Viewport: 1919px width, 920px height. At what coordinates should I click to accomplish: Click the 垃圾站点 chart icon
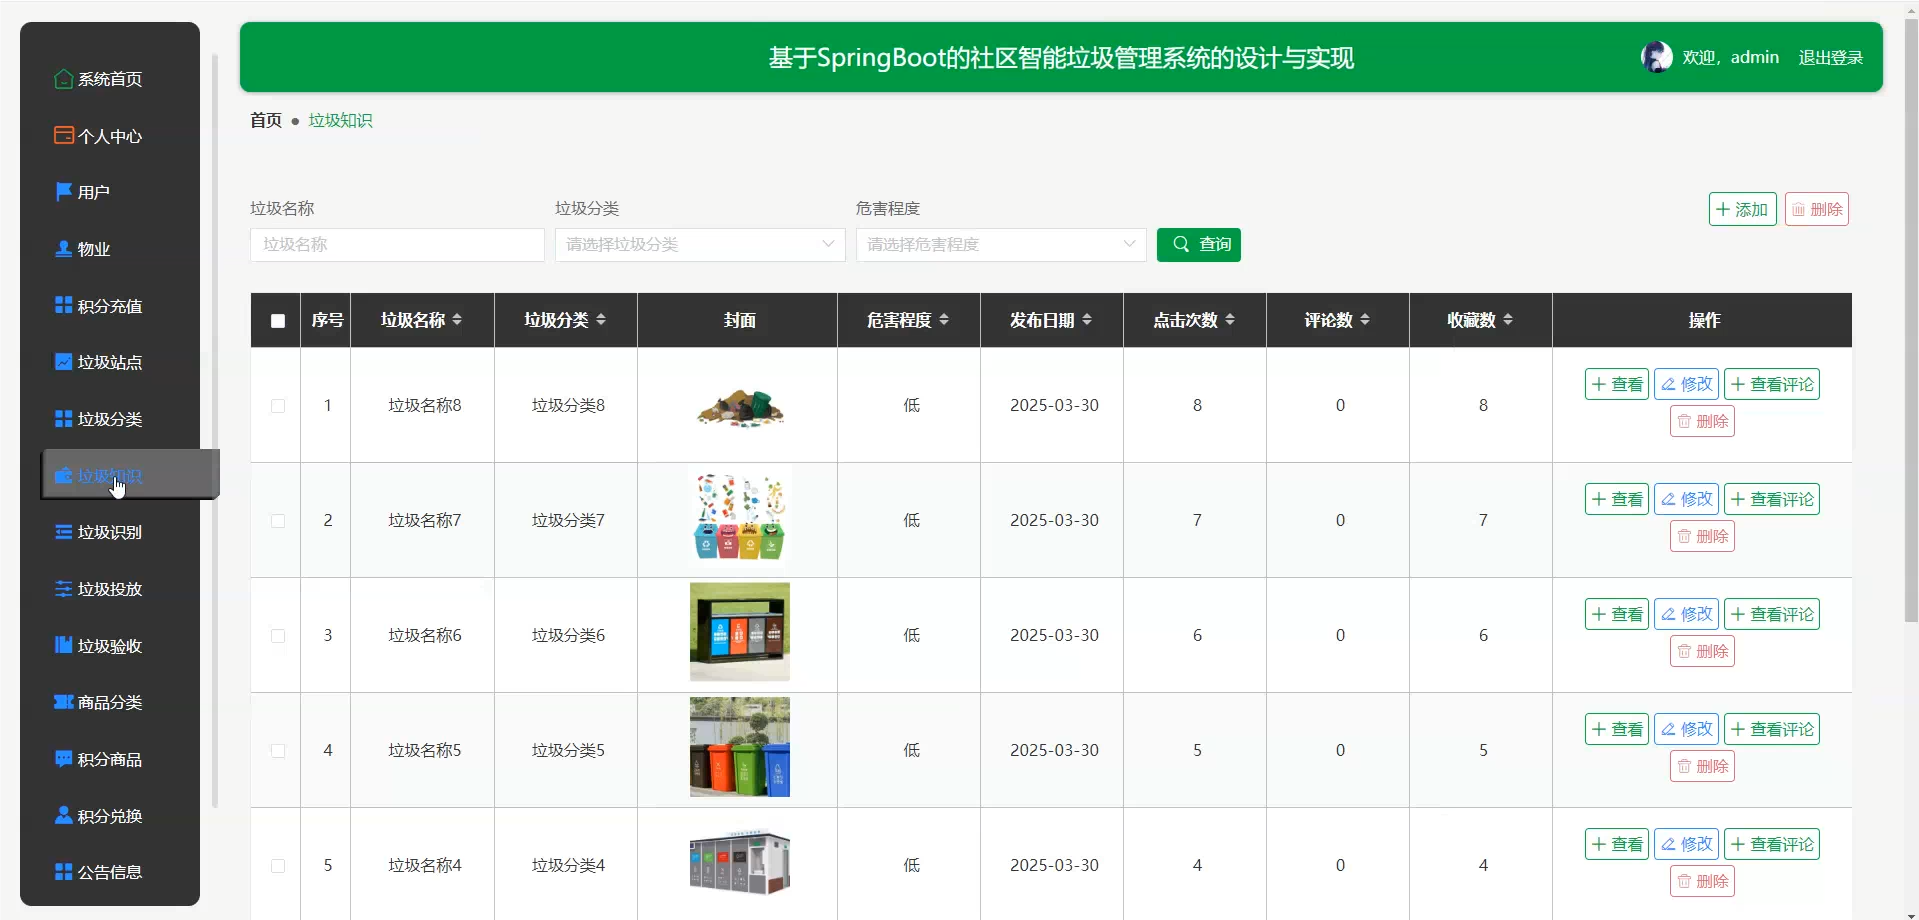(x=64, y=362)
